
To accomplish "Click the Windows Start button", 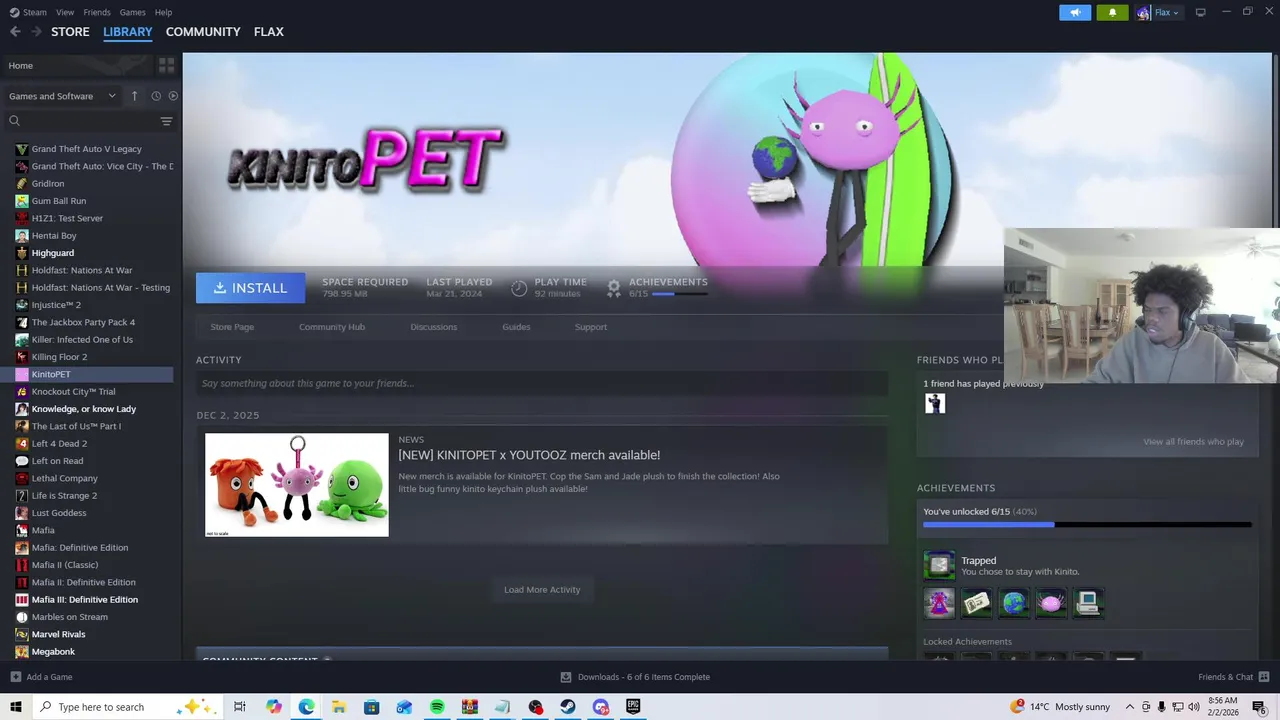I will click(x=16, y=707).
